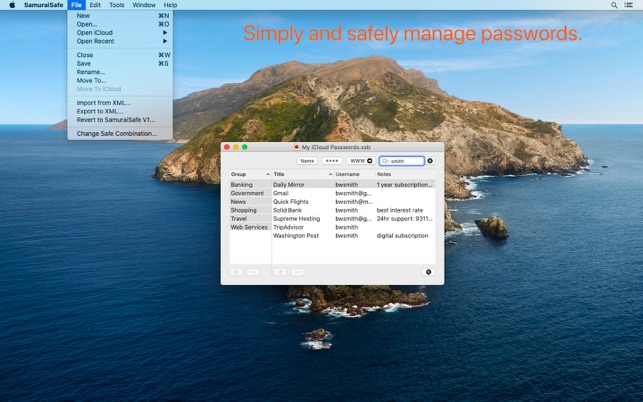This screenshot has height=402, width=643.
Task: Select the Daily Mirror entry
Action: (x=353, y=185)
